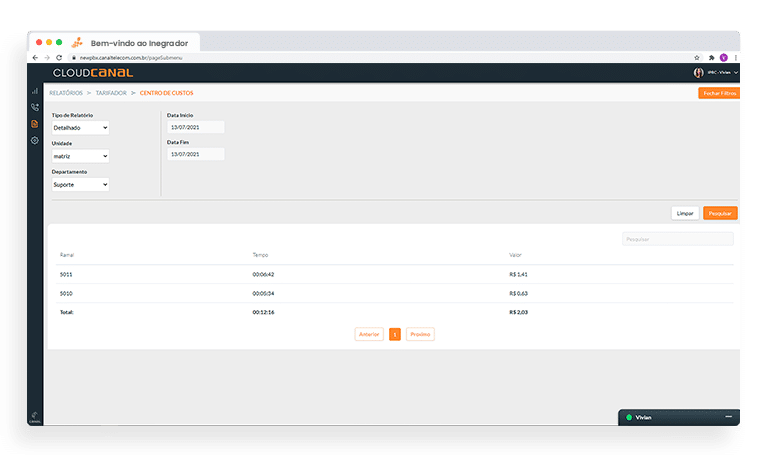Viewport: 767px width, 456px height.
Task: Reload the page with refresh icon
Action: (59, 58)
